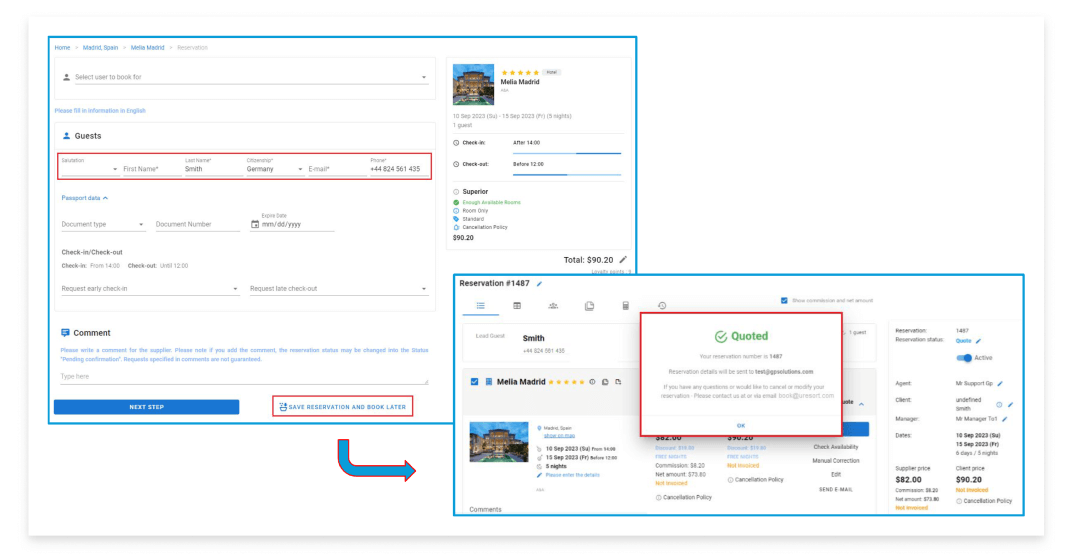
Task: Open Cancellation Policy in right summary panel
Action: pyautogui.click(x=985, y=501)
